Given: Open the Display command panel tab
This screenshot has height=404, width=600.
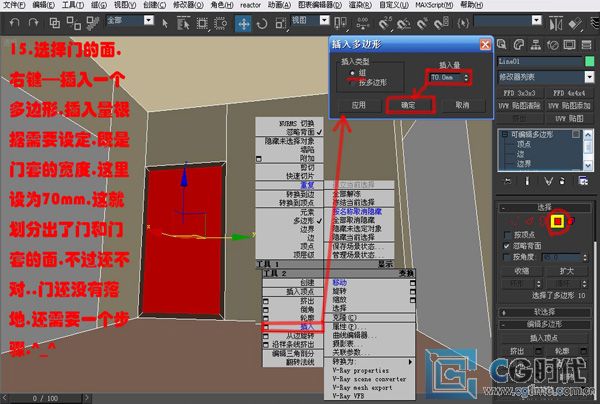Looking at the screenshot, I should [569, 45].
